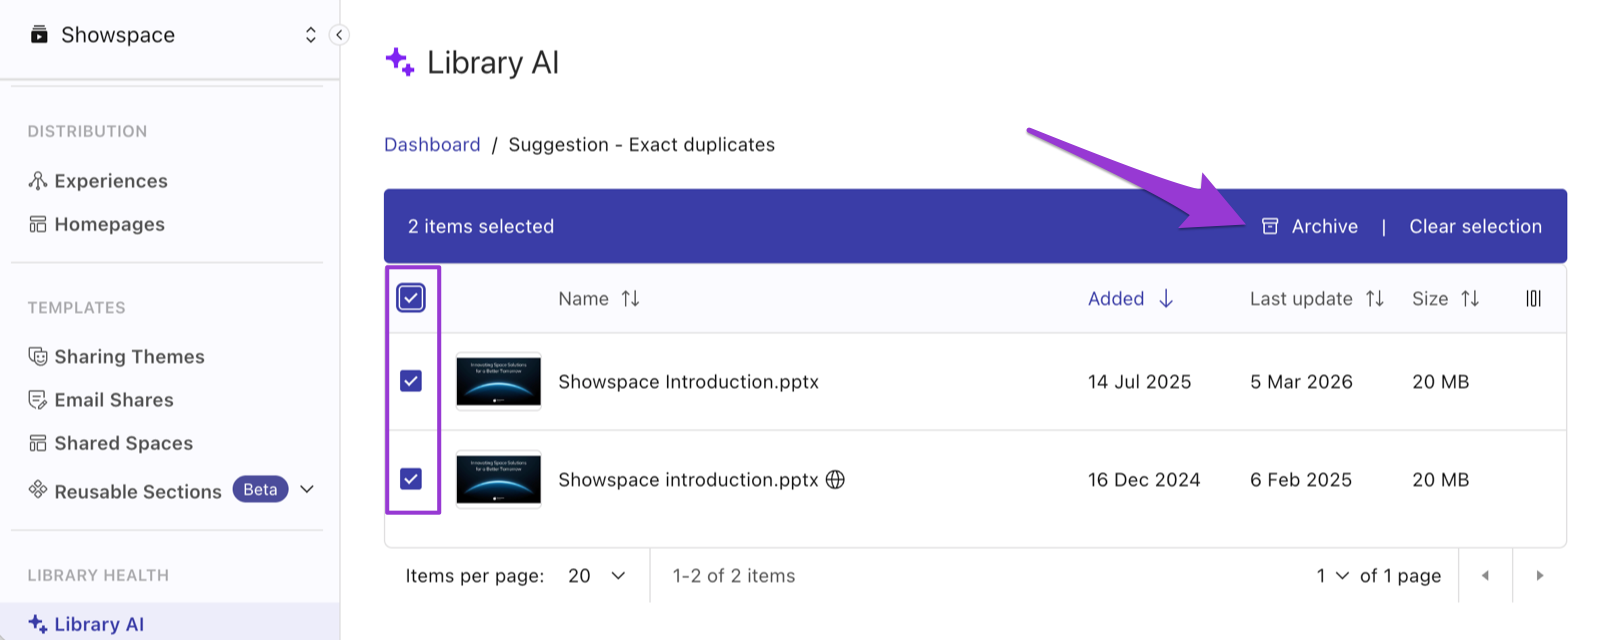Click the Archive button

click(x=1310, y=226)
